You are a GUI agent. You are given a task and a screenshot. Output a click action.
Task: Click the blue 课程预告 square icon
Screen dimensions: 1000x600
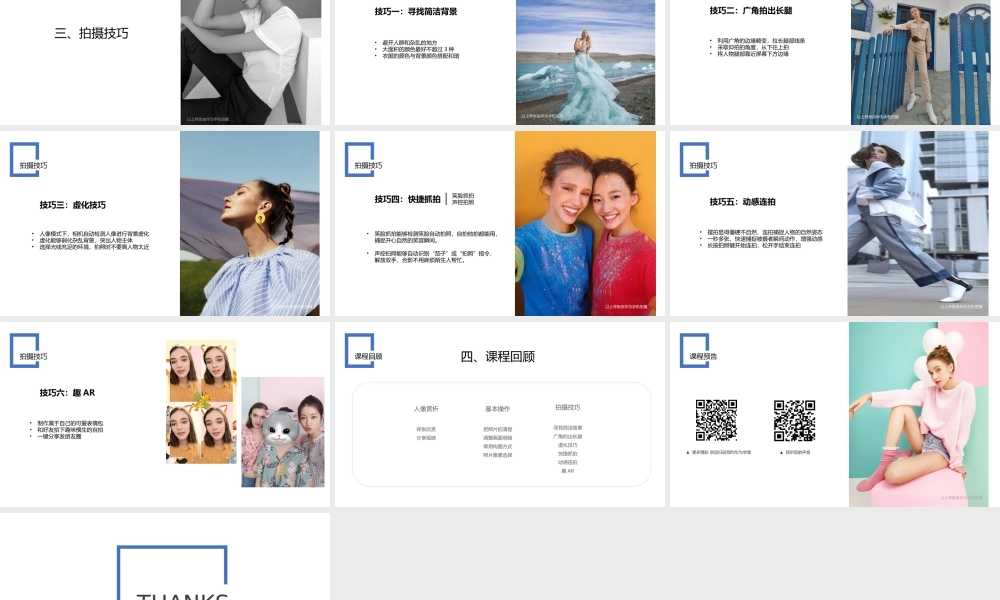pos(695,350)
